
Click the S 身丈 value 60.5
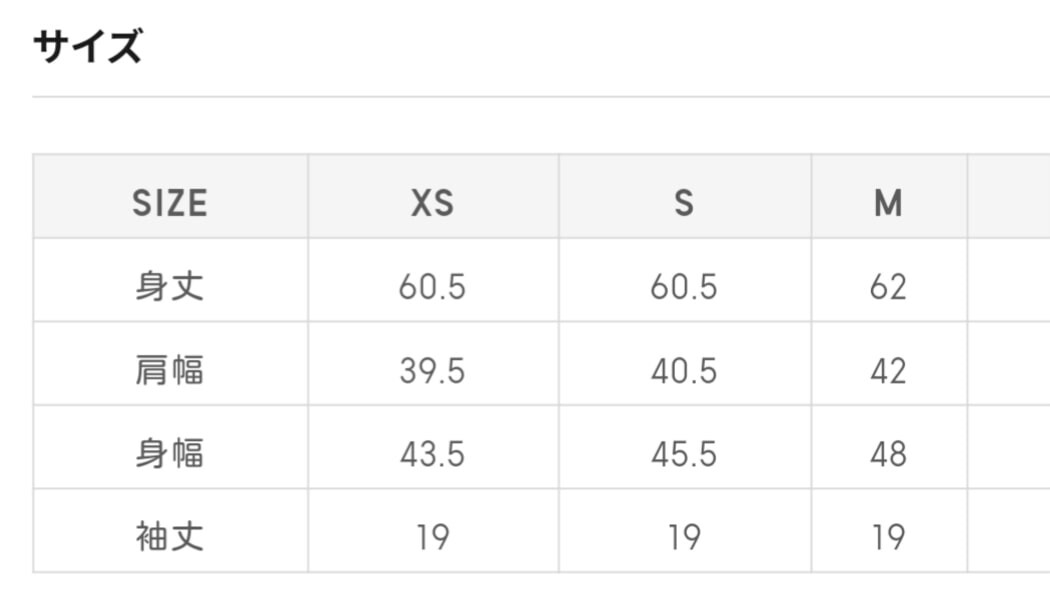tap(684, 287)
